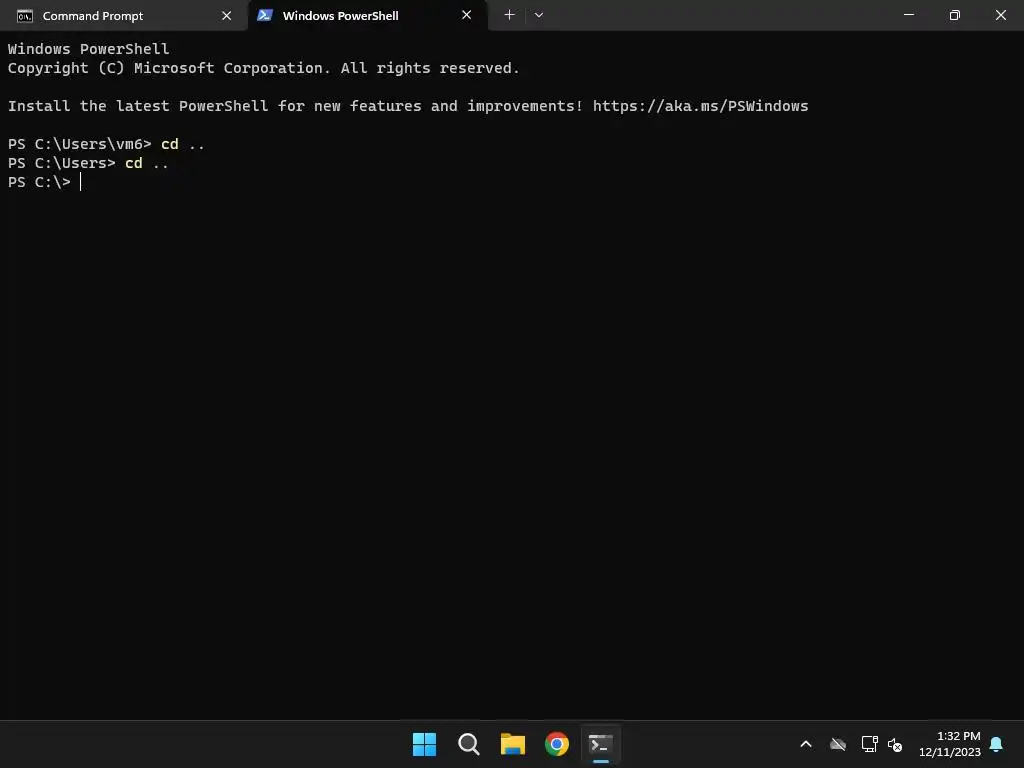Click the PowerShell tab icon

[x=264, y=15]
